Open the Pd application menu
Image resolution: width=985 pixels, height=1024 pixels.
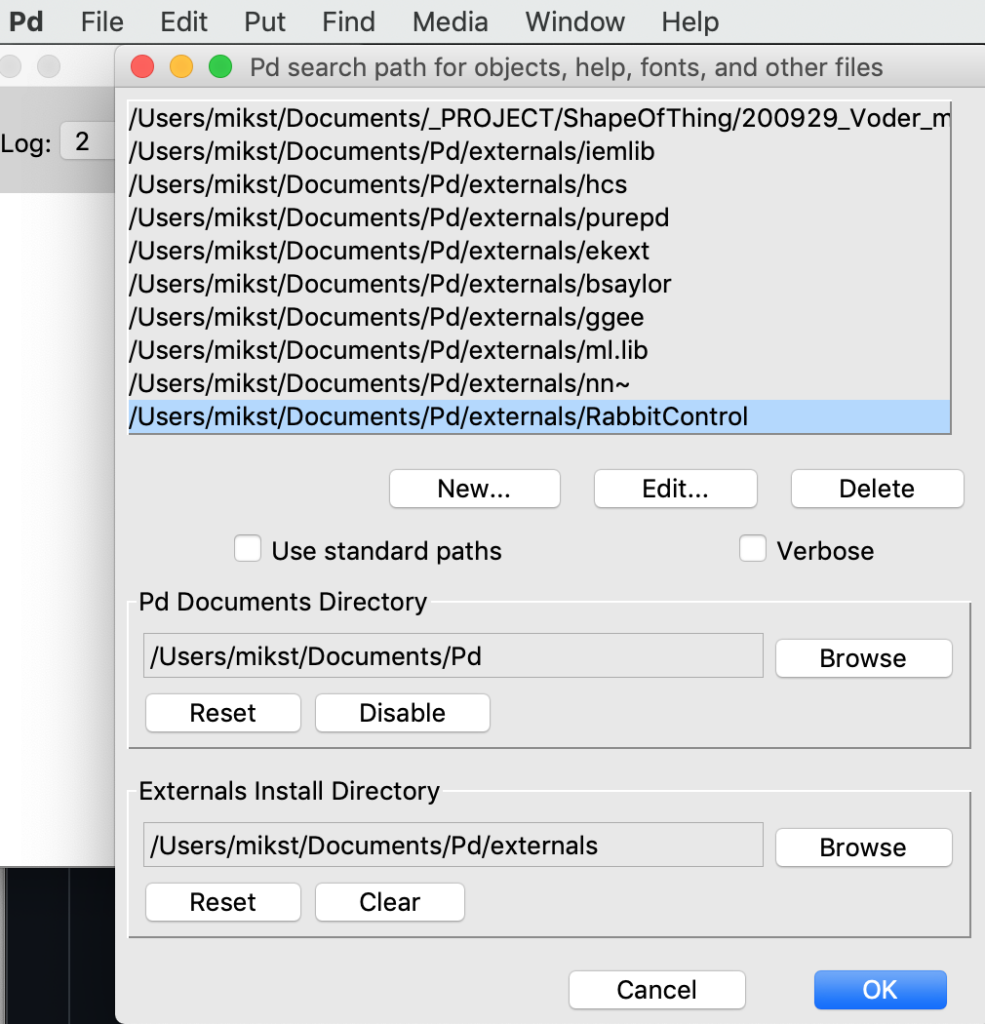tap(26, 22)
